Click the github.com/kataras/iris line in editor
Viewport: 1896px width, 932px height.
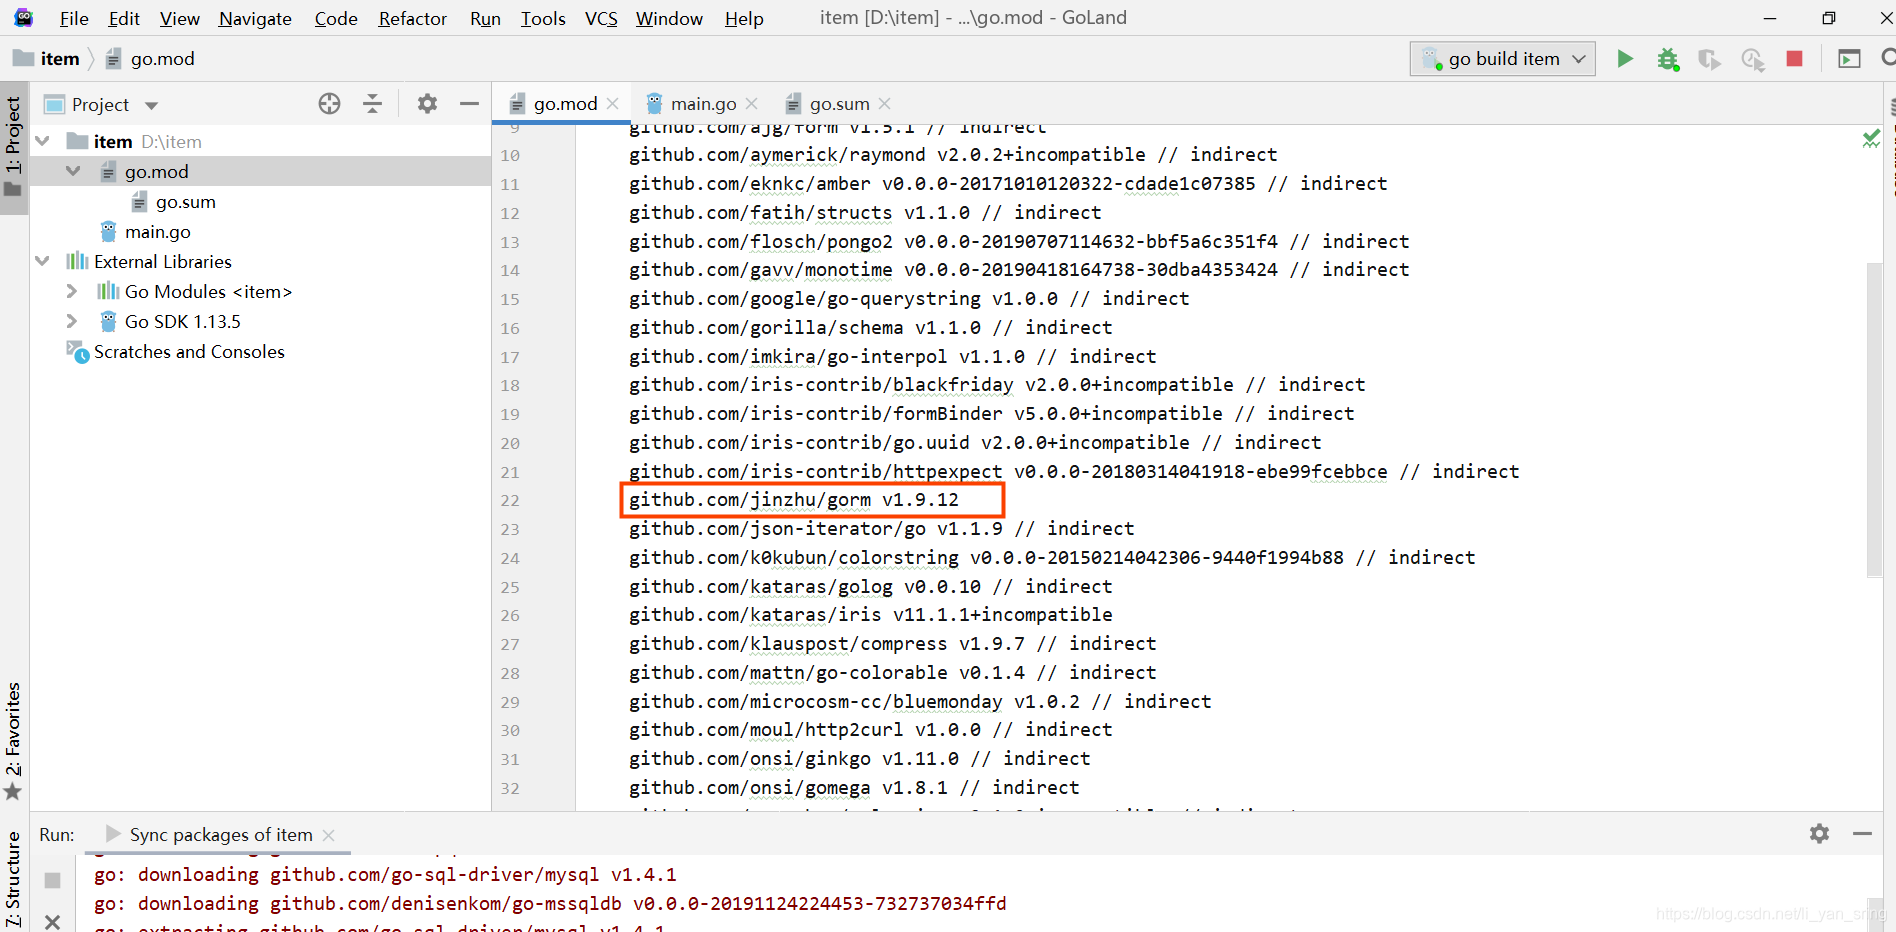point(870,615)
